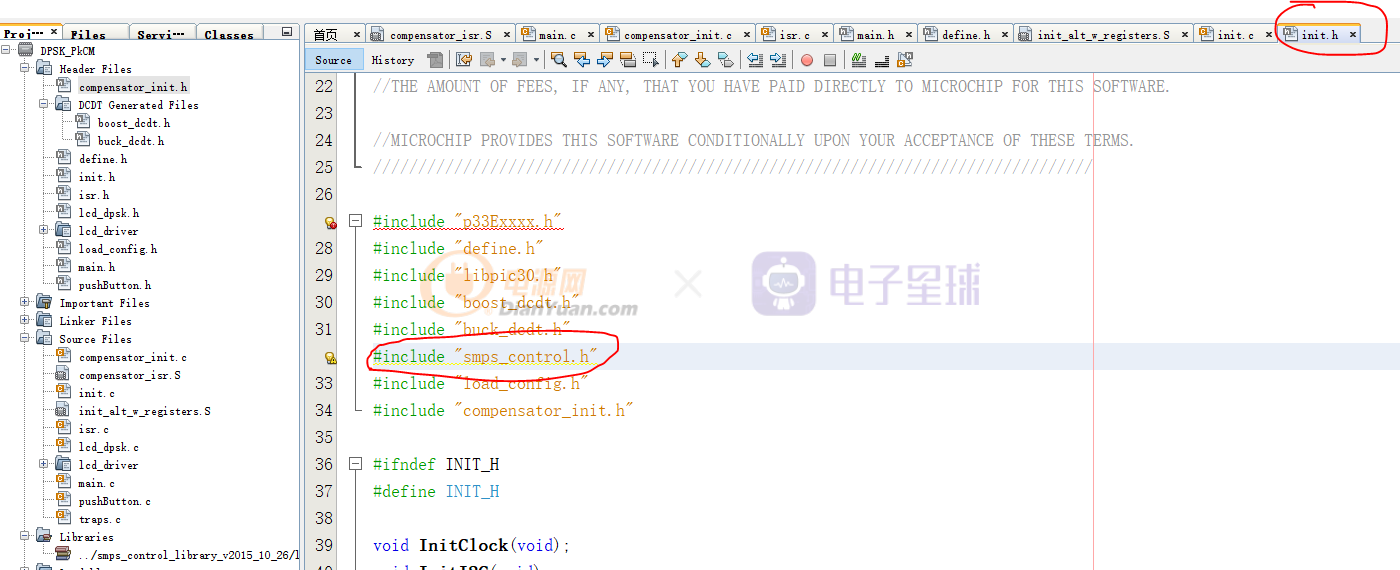Collapse the #ifndef INIT_H fold at line 36
Image resolution: width=1400 pixels, height=570 pixels.
[x=355, y=464]
